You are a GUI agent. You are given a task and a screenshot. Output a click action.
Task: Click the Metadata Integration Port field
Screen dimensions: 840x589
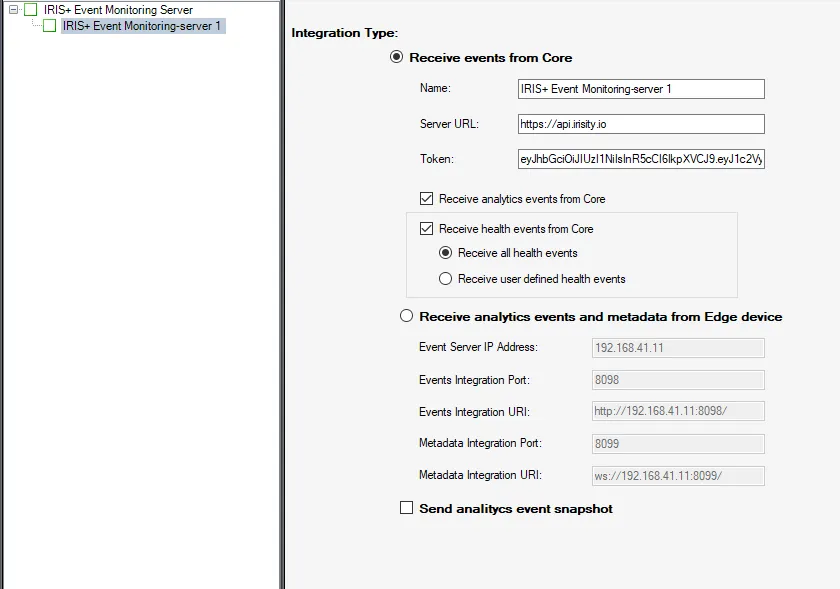(x=678, y=444)
